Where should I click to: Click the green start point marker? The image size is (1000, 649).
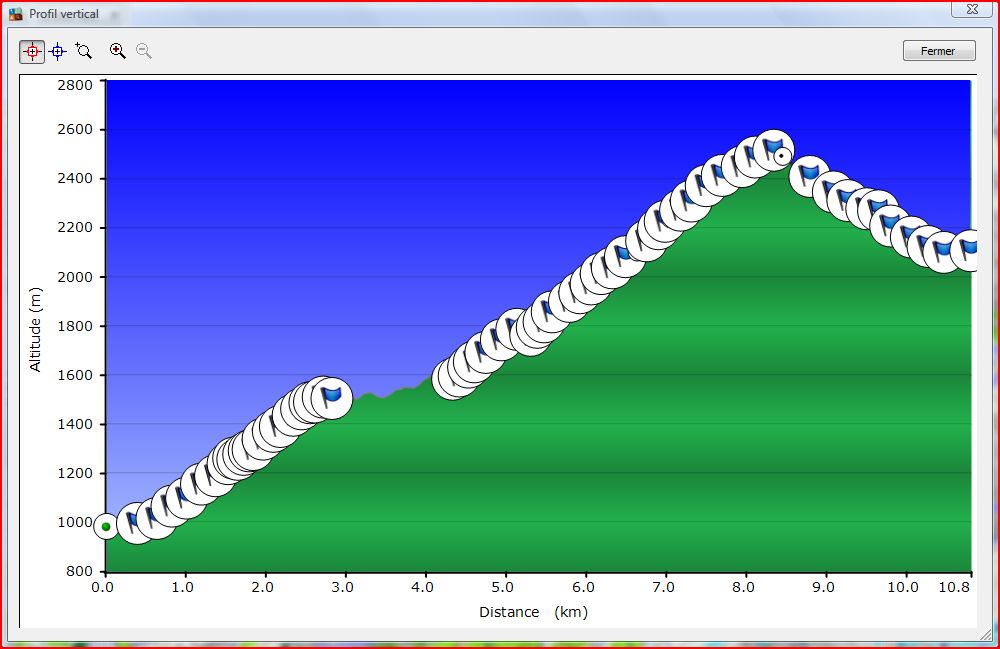coord(106,526)
